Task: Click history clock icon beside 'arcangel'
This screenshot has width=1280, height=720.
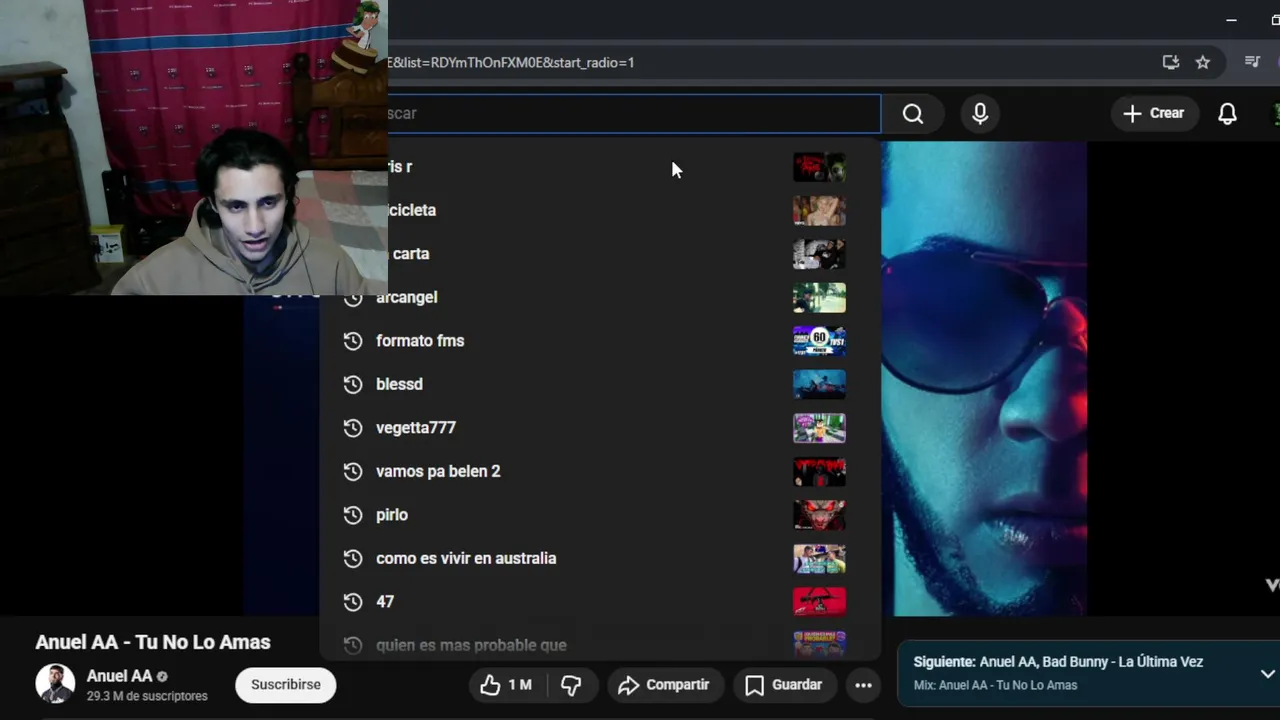Action: point(352,297)
